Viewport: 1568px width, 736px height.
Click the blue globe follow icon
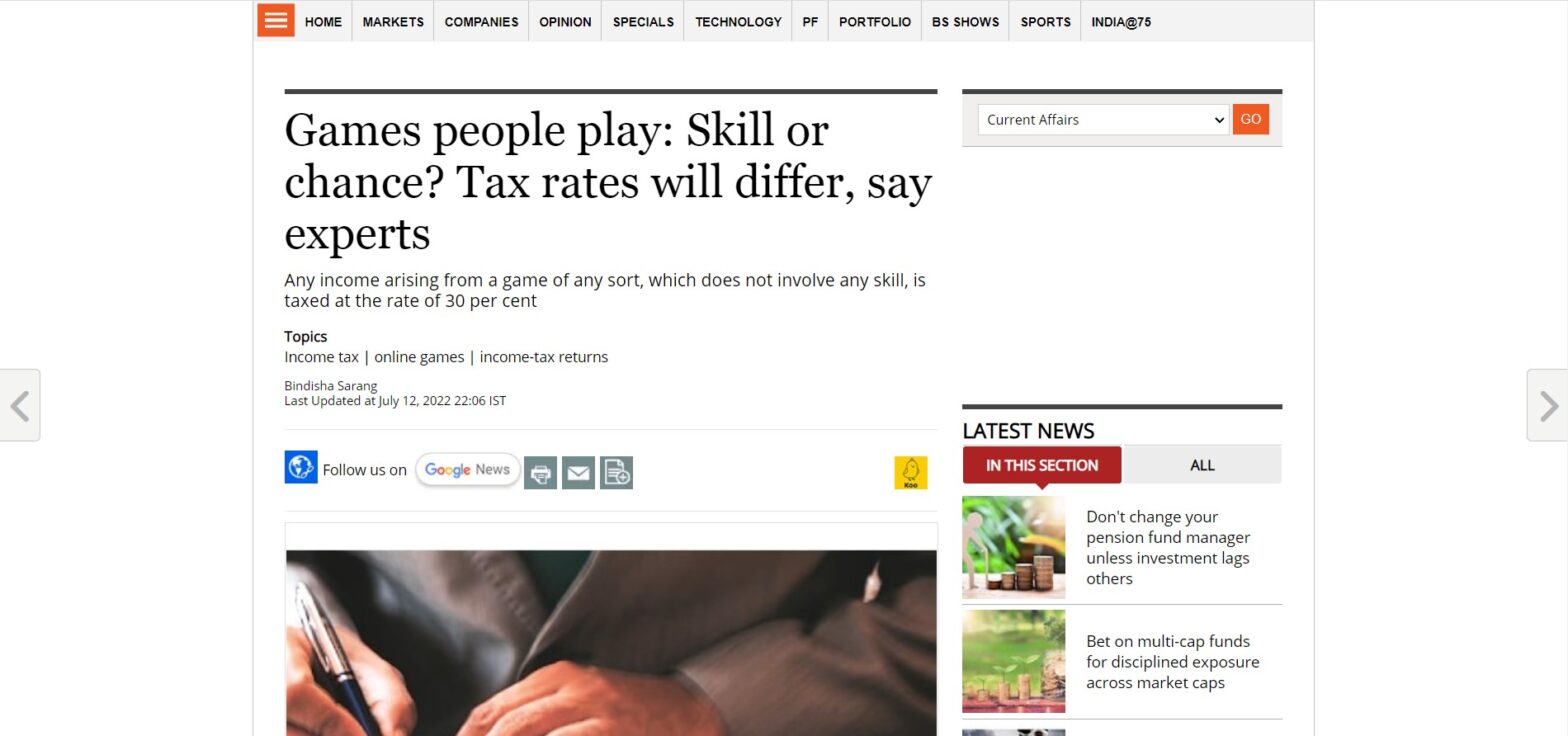point(301,467)
